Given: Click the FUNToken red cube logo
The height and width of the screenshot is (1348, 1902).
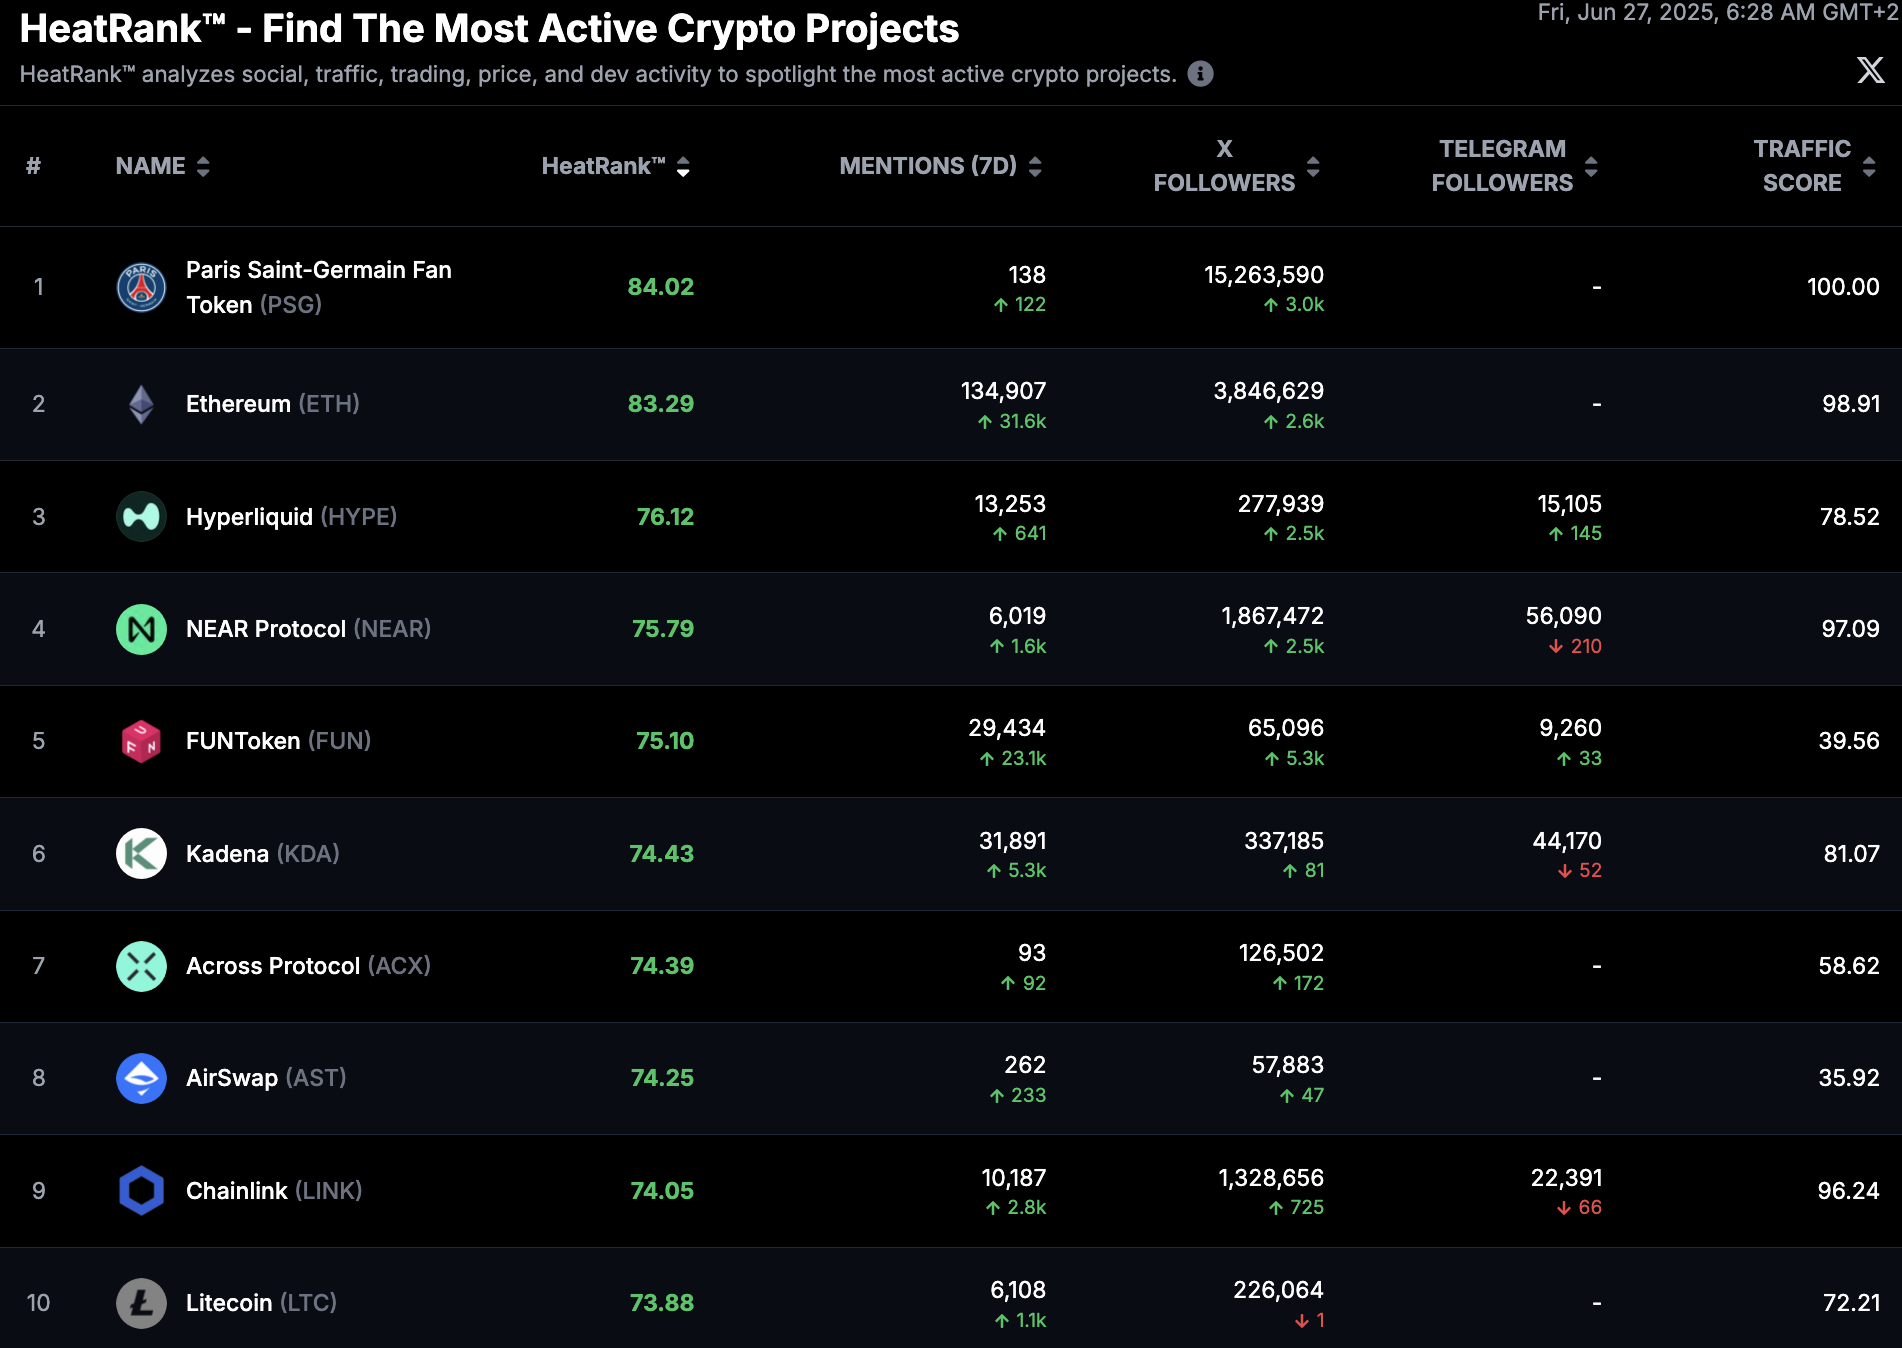Looking at the screenshot, I should pyautogui.click(x=141, y=741).
